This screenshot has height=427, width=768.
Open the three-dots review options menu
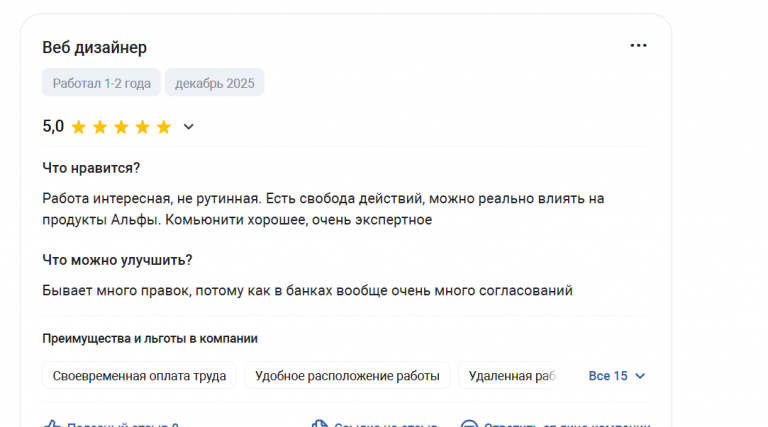tap(638, 46)
